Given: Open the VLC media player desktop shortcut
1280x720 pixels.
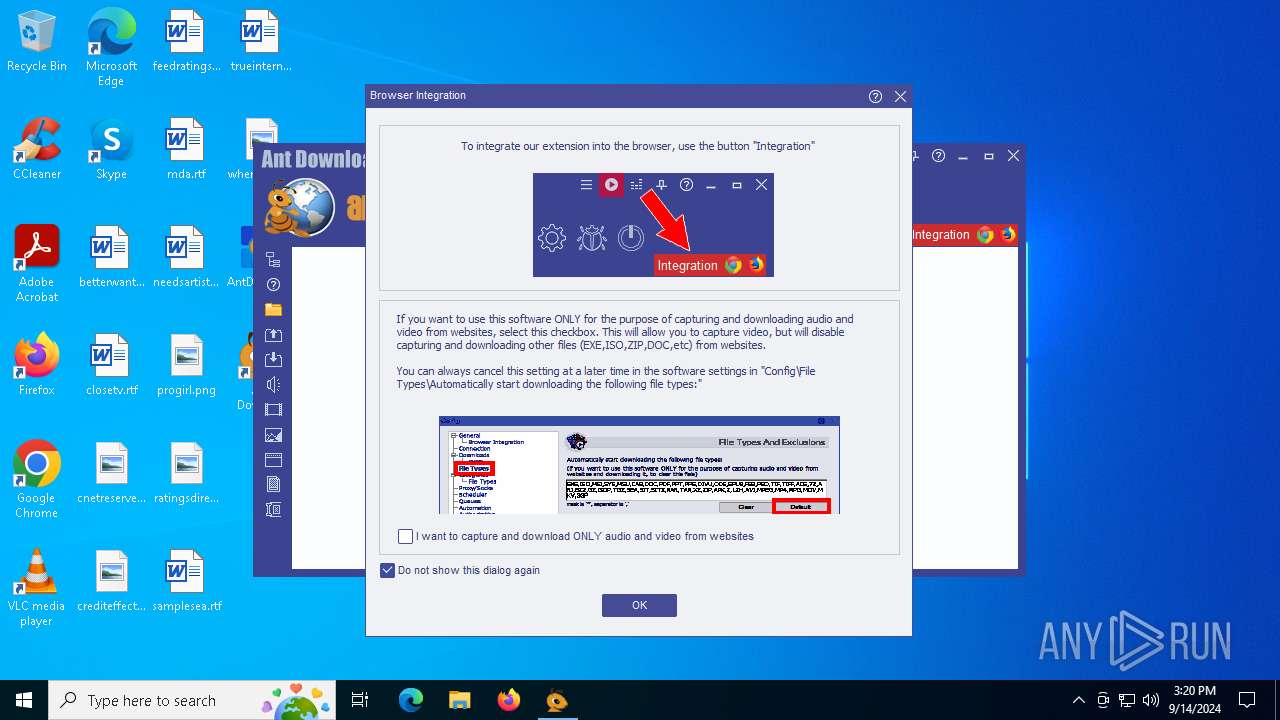Looking at the screenshot, I should [x=37, y=588].
